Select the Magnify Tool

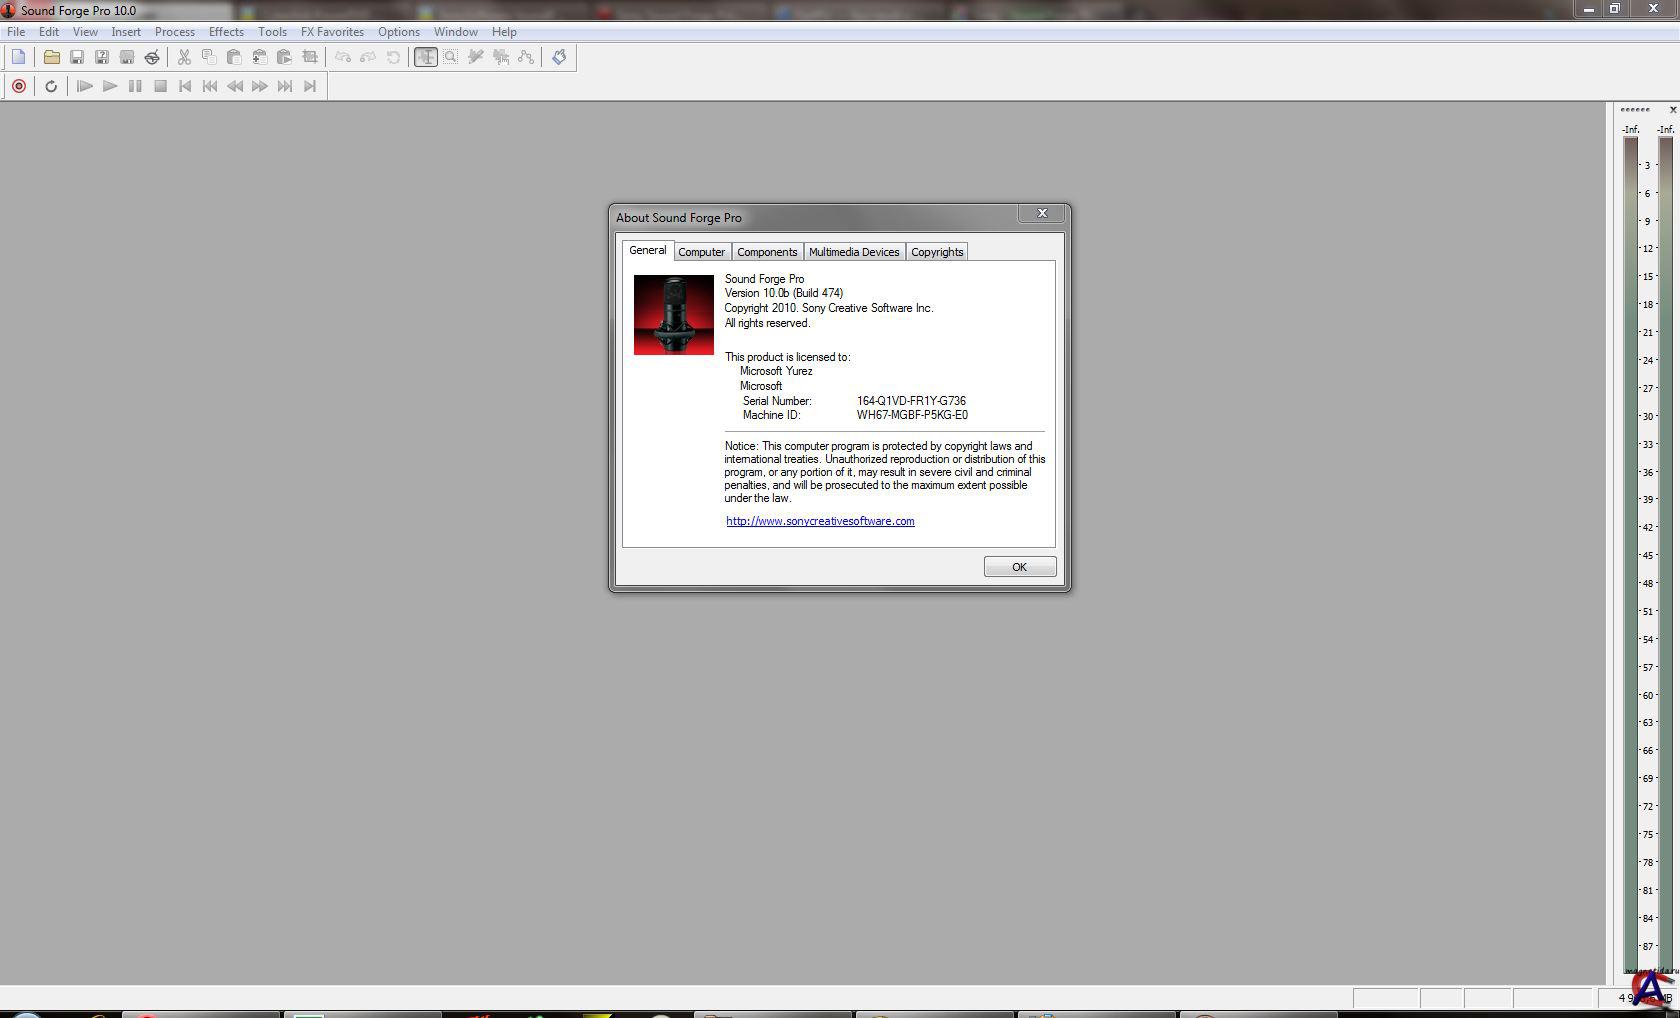[x=451, y=57]
